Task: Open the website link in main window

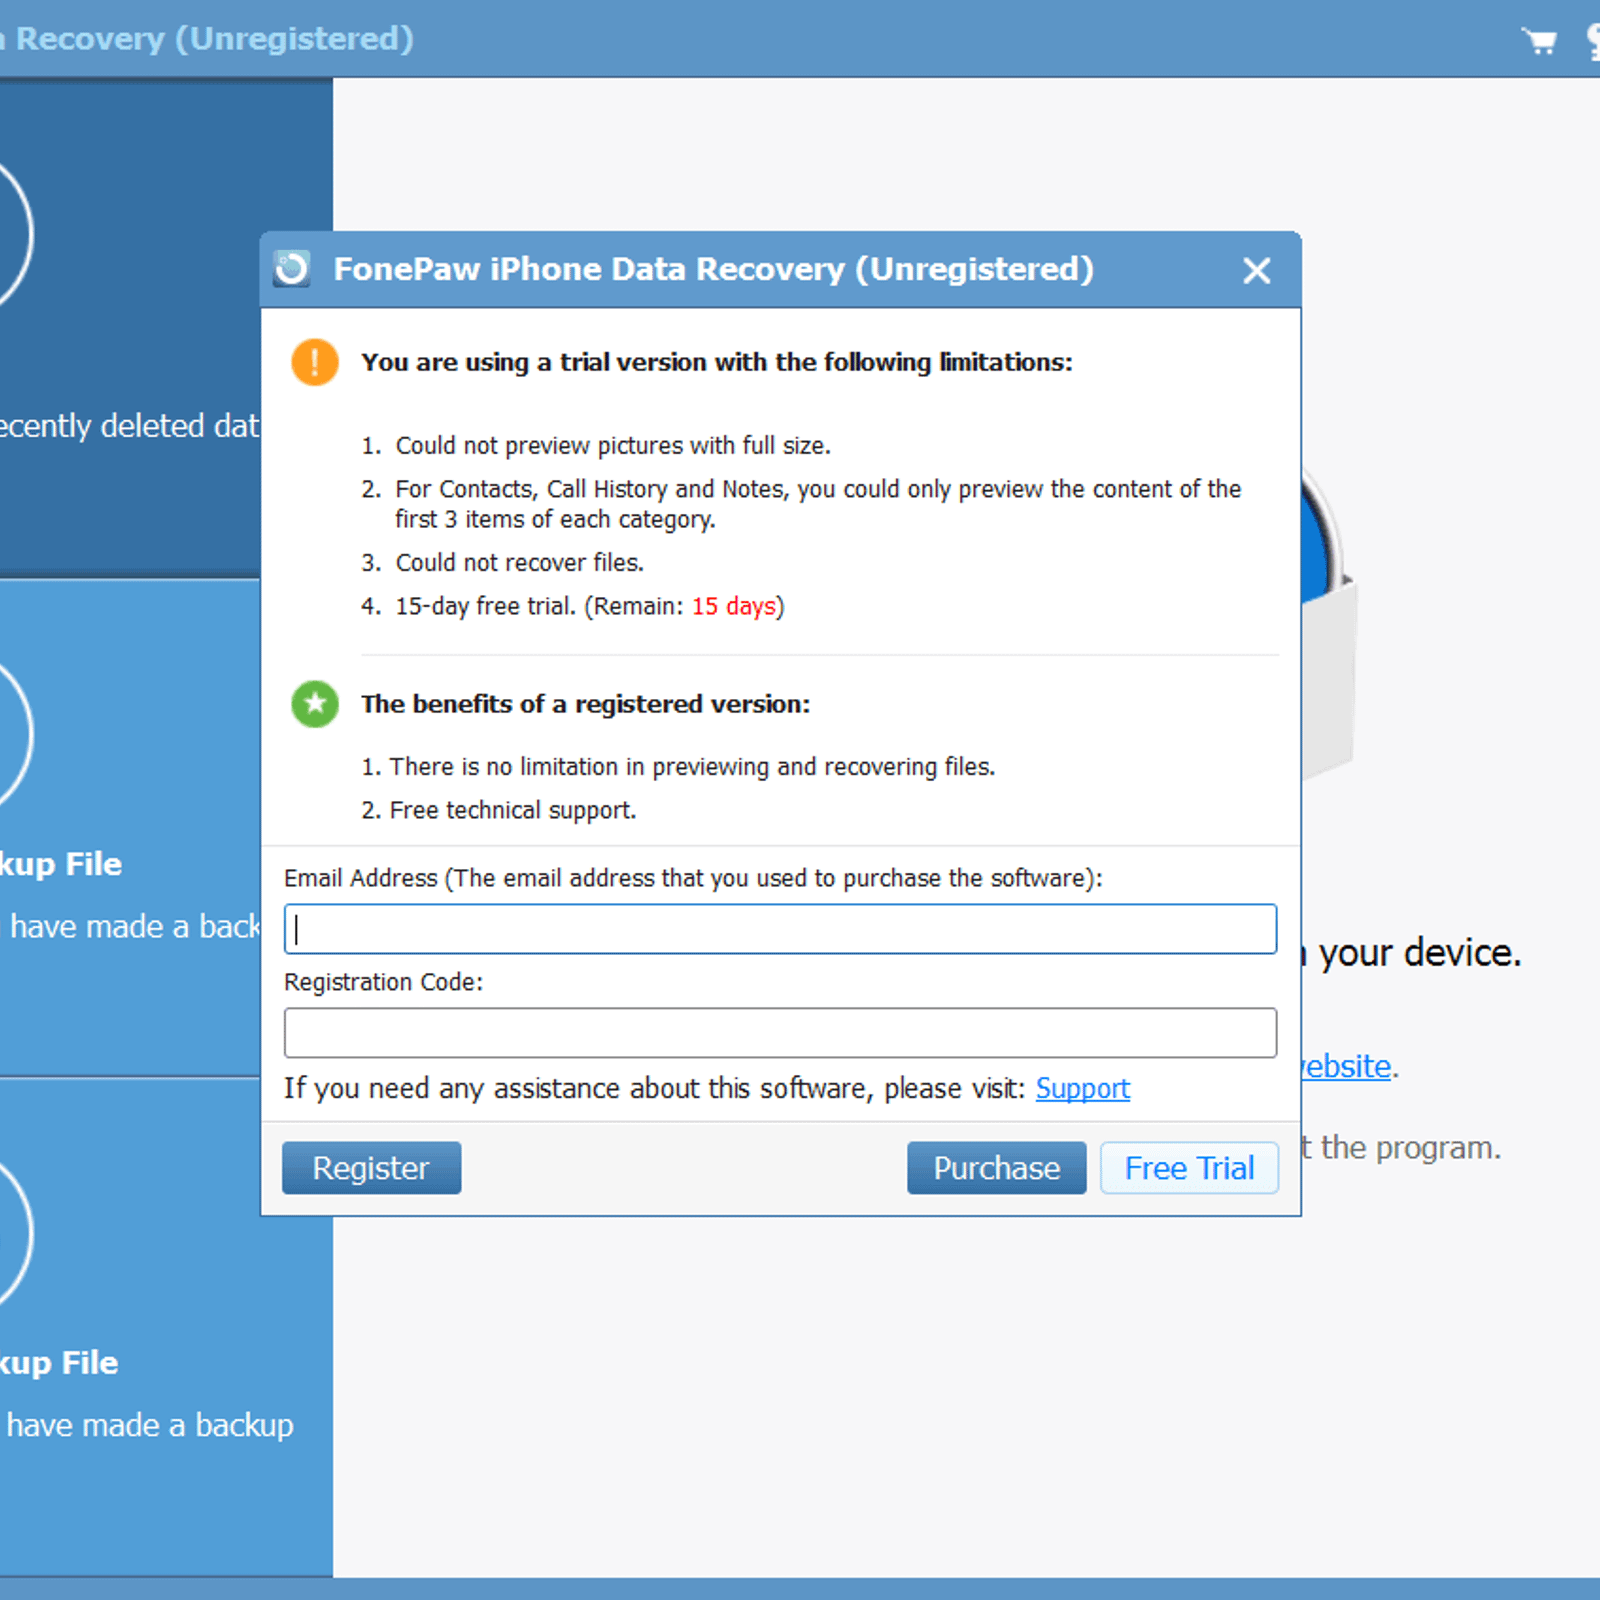Action: point(1346,1066)
